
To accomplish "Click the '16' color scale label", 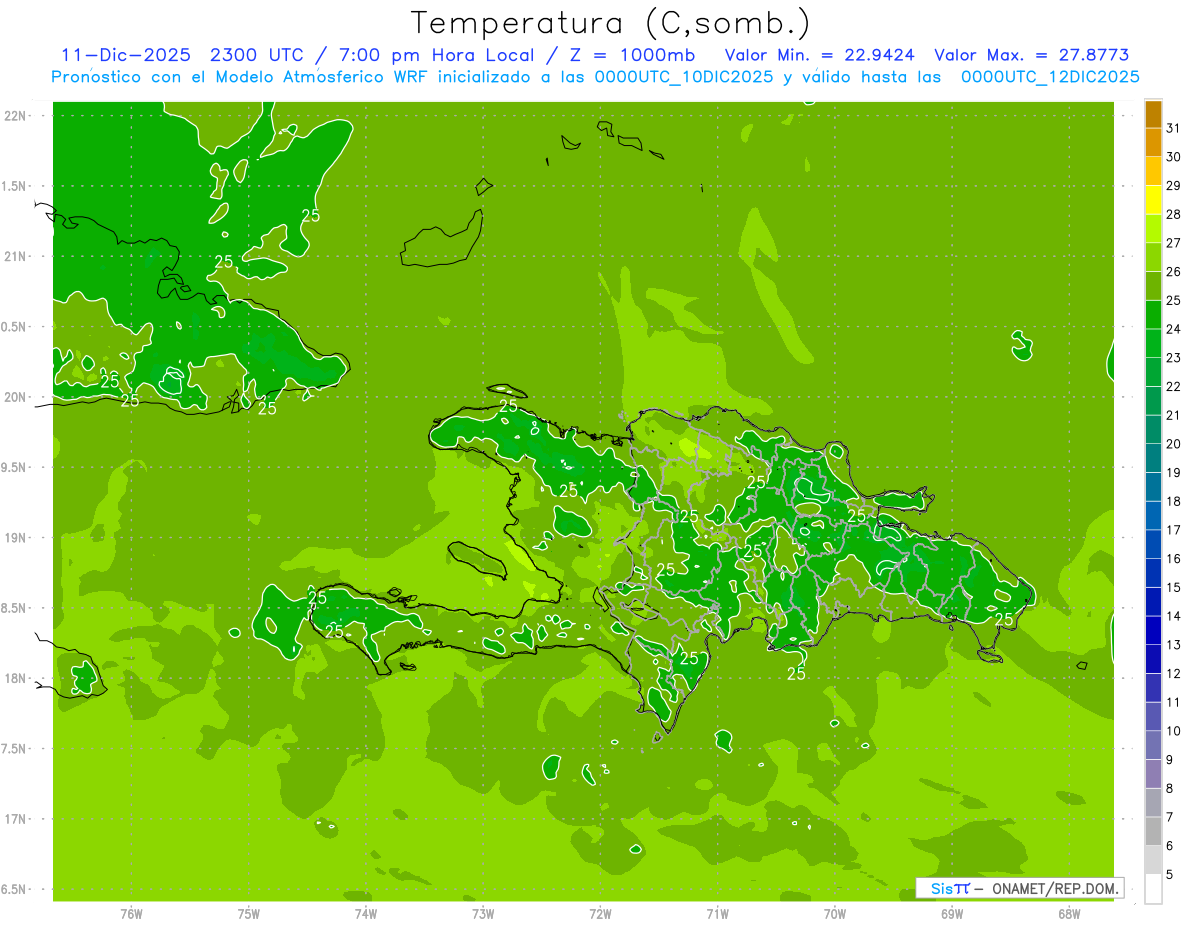I will coord(1174,559).
